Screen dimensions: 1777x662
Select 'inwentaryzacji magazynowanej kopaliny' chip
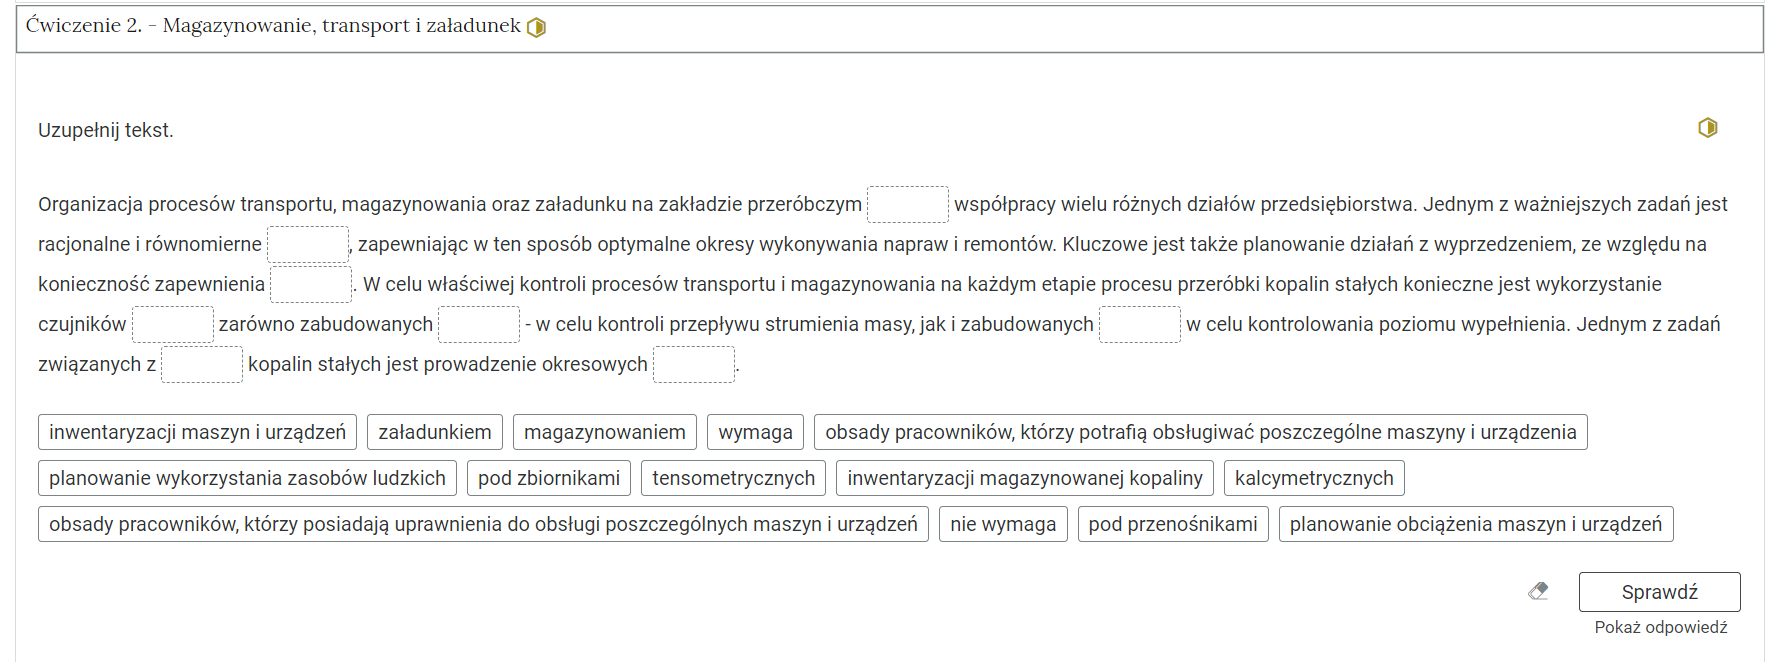coord(1025,478)
